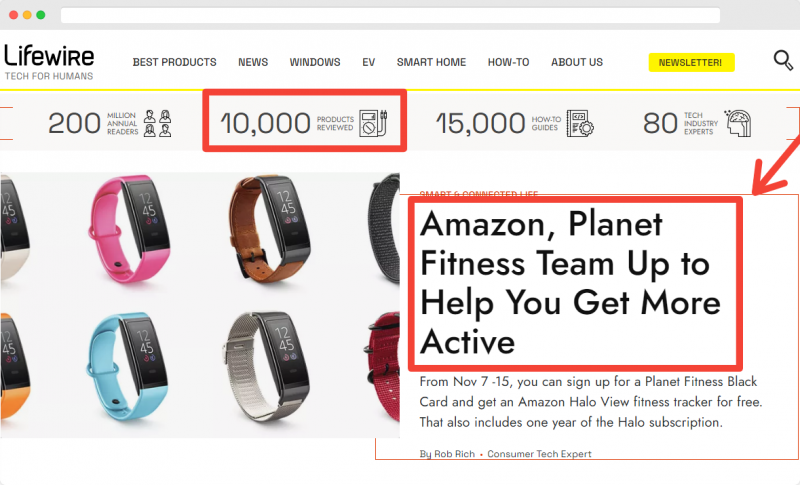Click the red browser close dot
Image resolution: width=800 pixels, height=485 pixels.
13,15
